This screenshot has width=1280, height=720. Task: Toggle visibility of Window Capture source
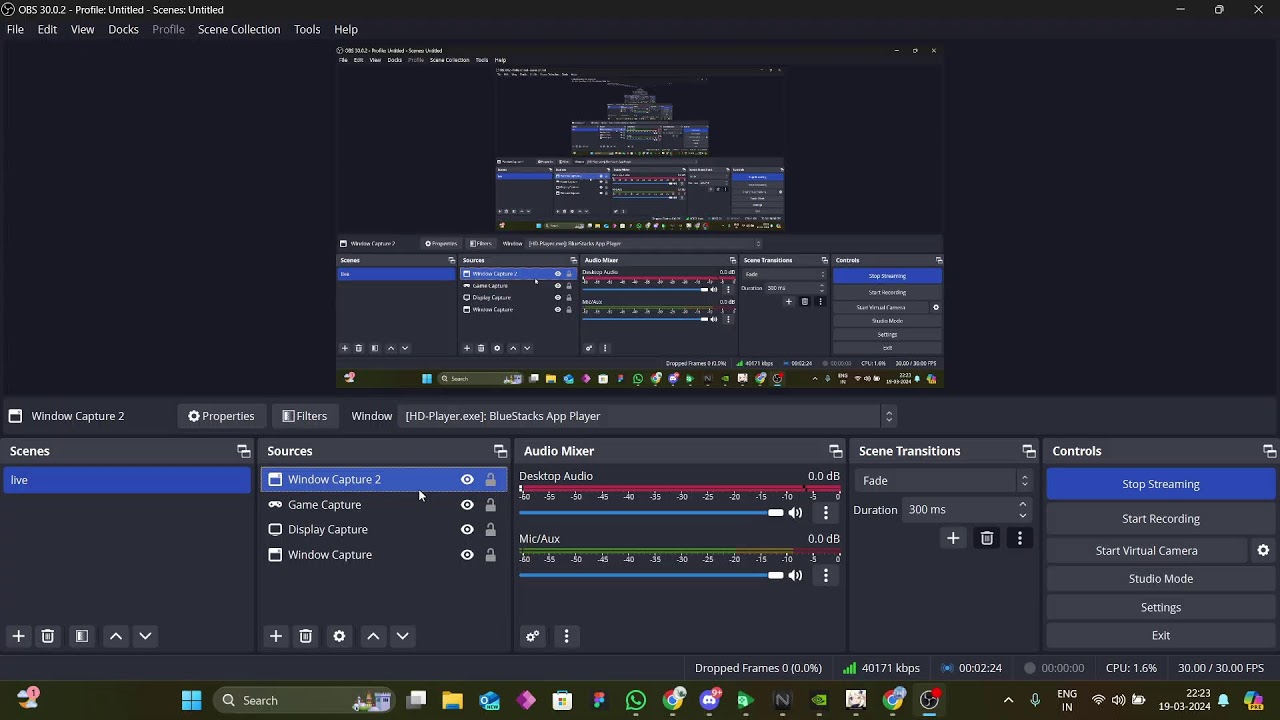(x=467, y=555)
